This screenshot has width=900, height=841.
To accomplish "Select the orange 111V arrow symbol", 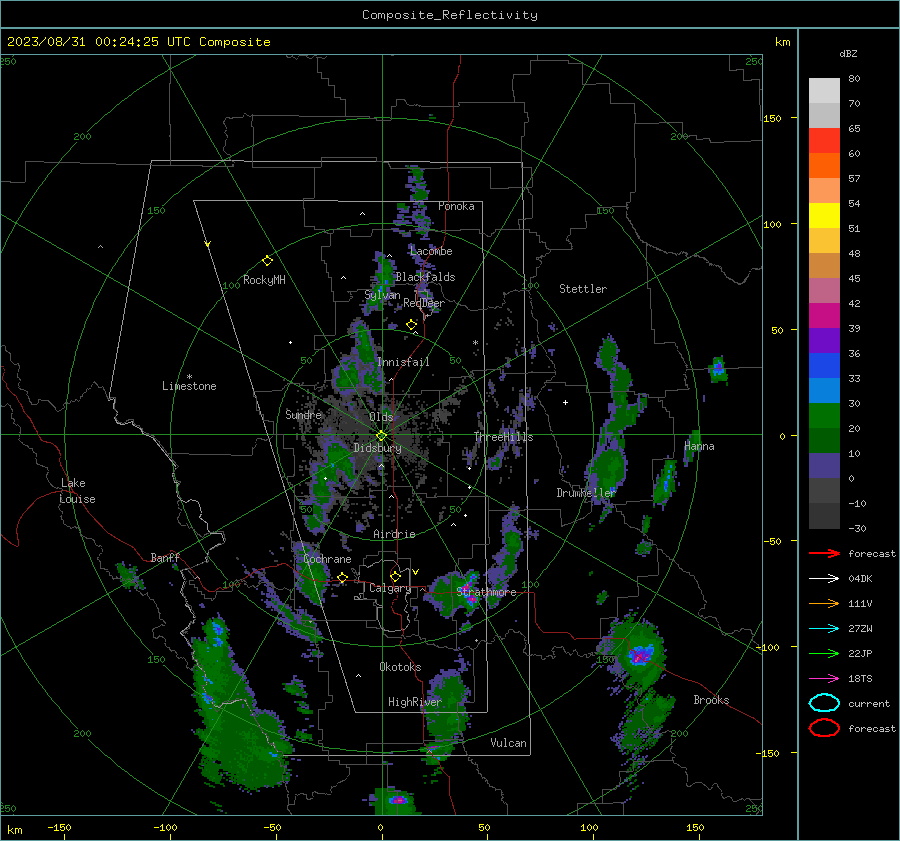I will point(824,603).
